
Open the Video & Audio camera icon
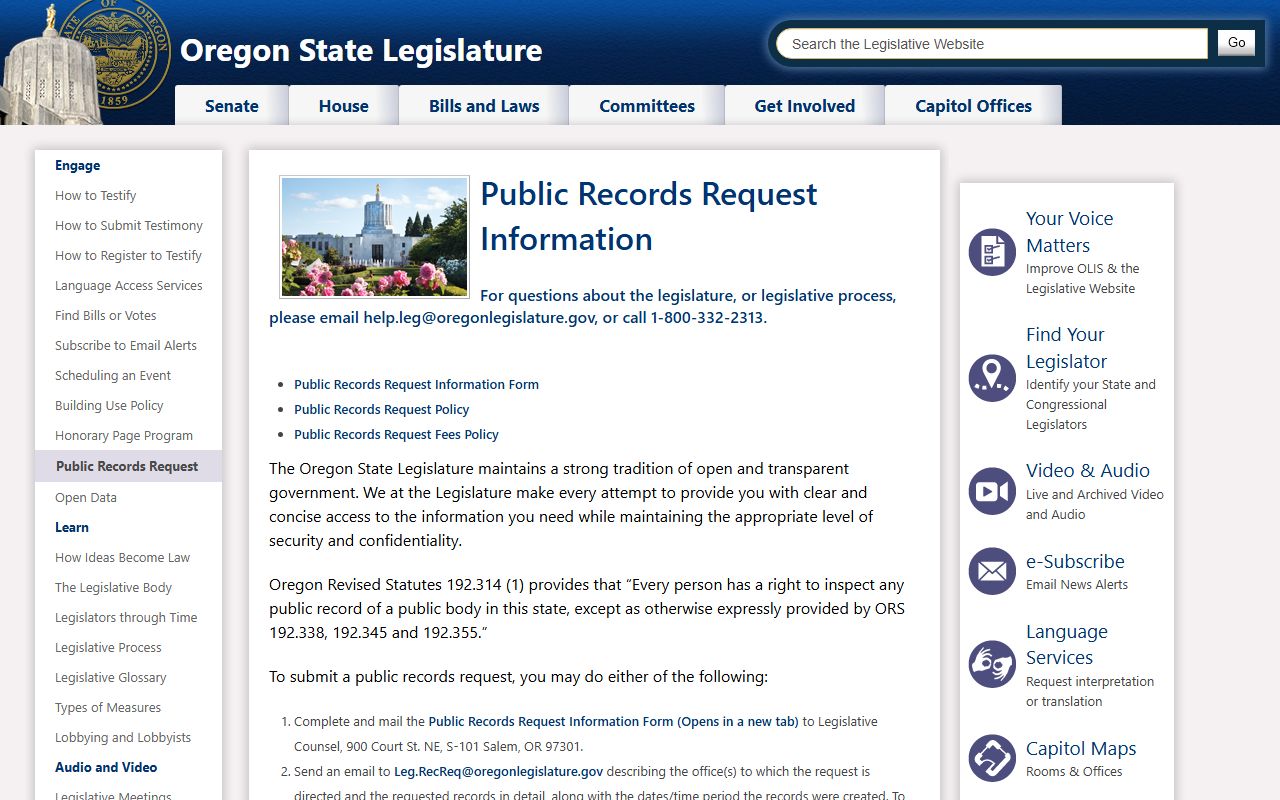coord(992,491)
